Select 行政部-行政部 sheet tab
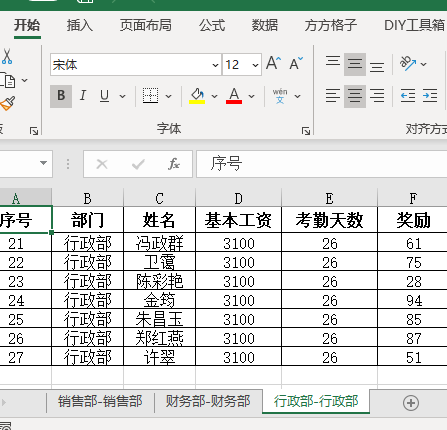The width and height of the screenshot is (447, 430). [316, 401]
